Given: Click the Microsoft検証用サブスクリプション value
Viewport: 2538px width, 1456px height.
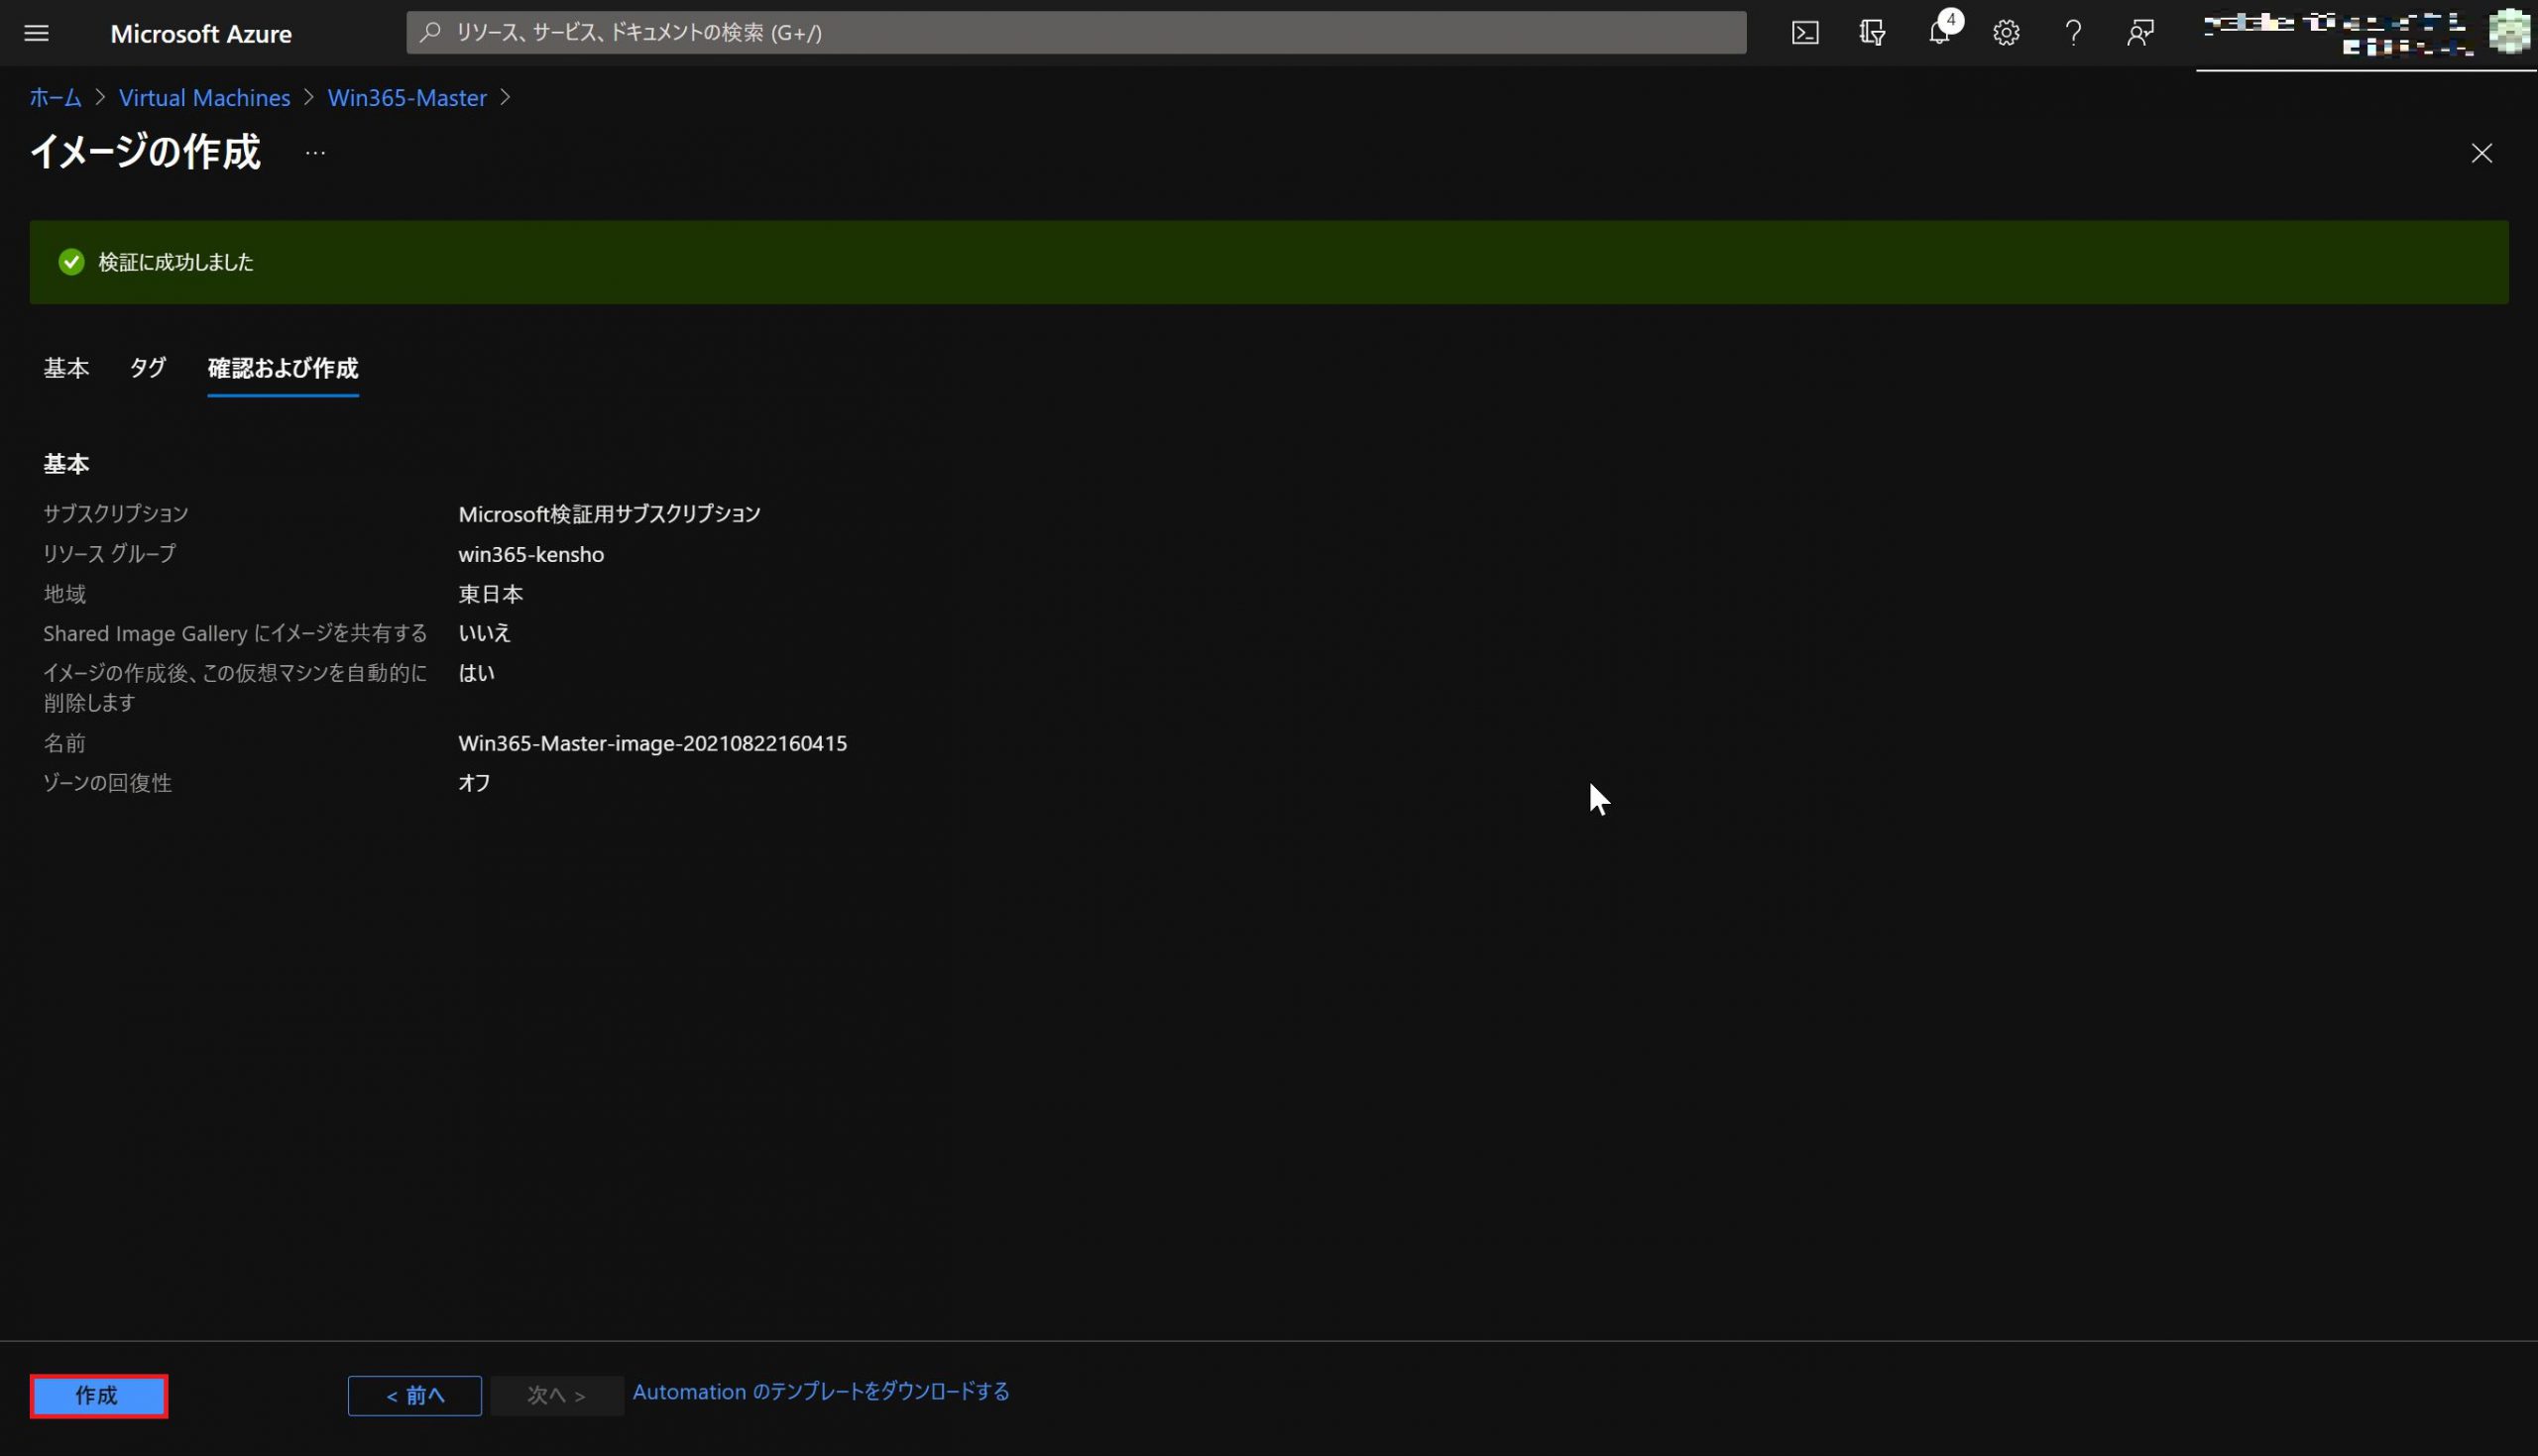Looking at the screenshot, I should click(x=609, y=514).
